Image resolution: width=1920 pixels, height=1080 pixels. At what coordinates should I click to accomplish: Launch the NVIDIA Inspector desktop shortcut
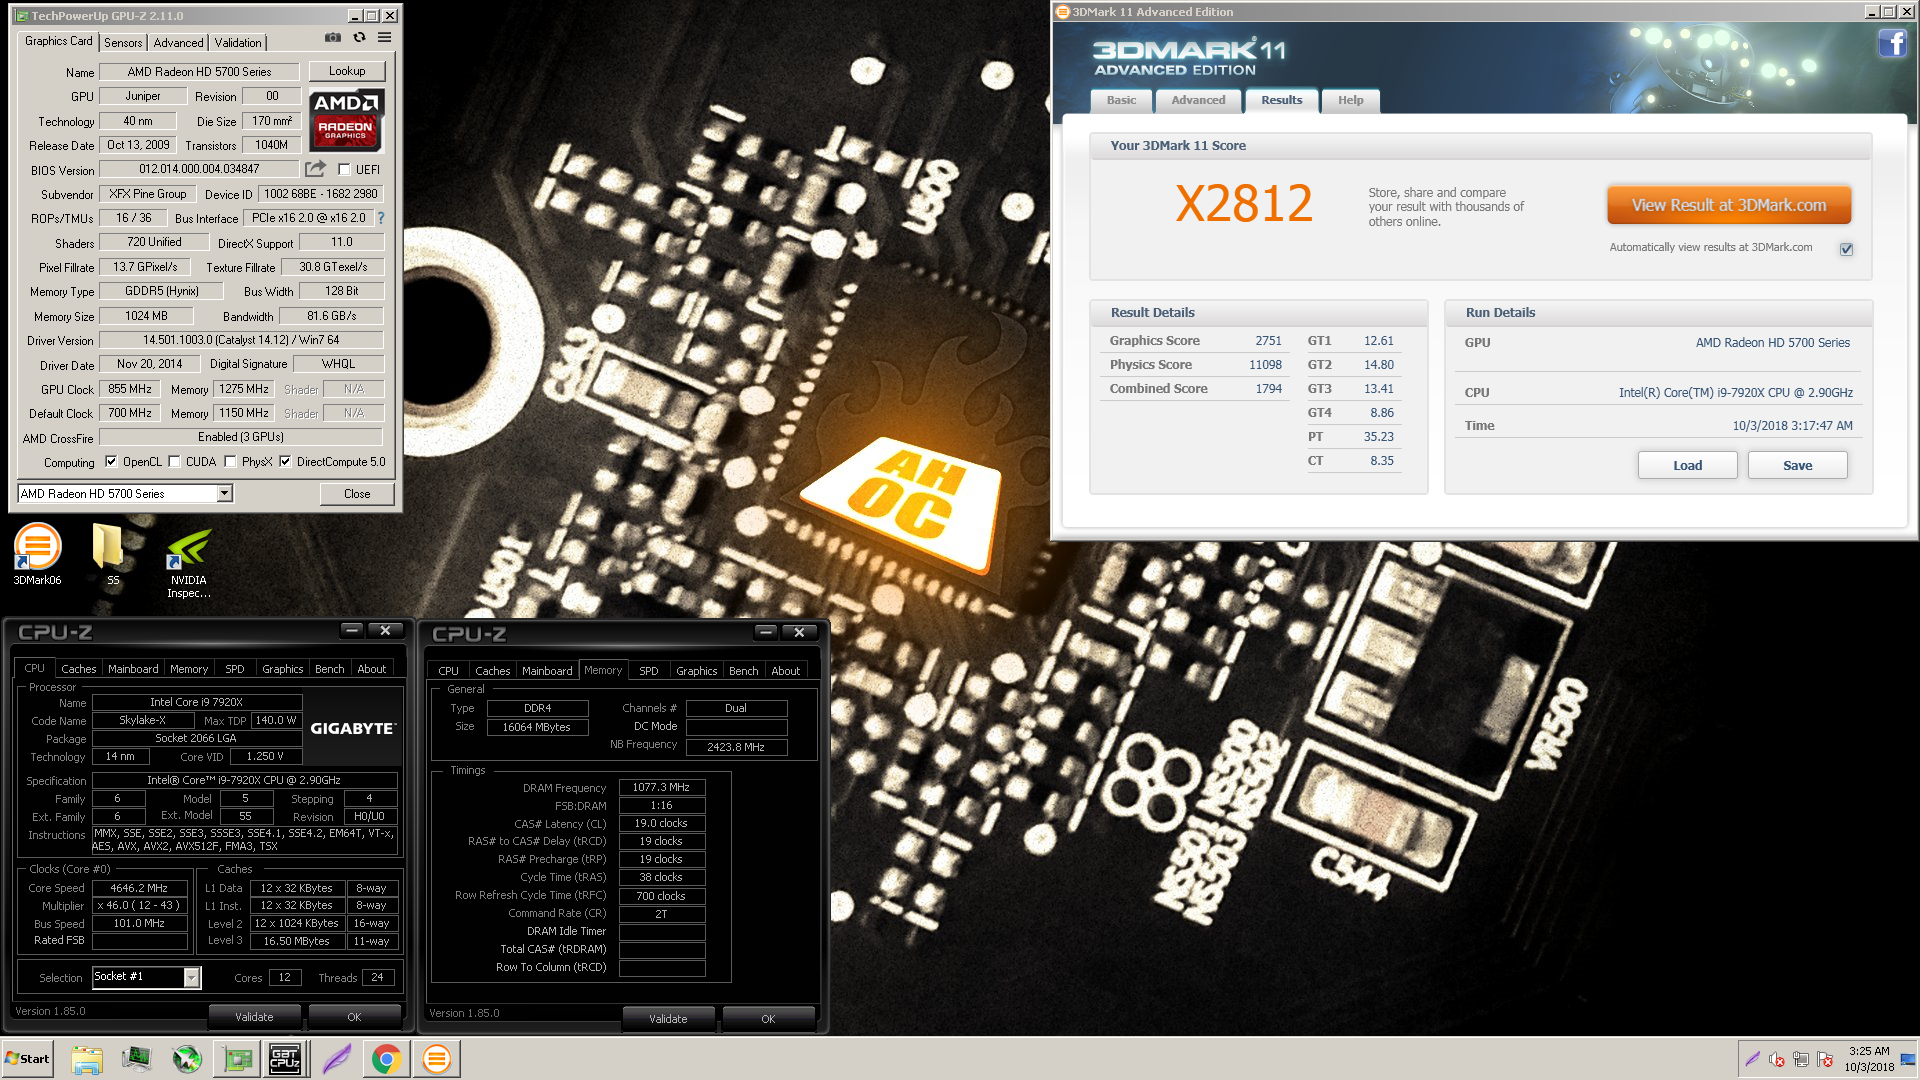pyautogui.click(x=188, y=563)
